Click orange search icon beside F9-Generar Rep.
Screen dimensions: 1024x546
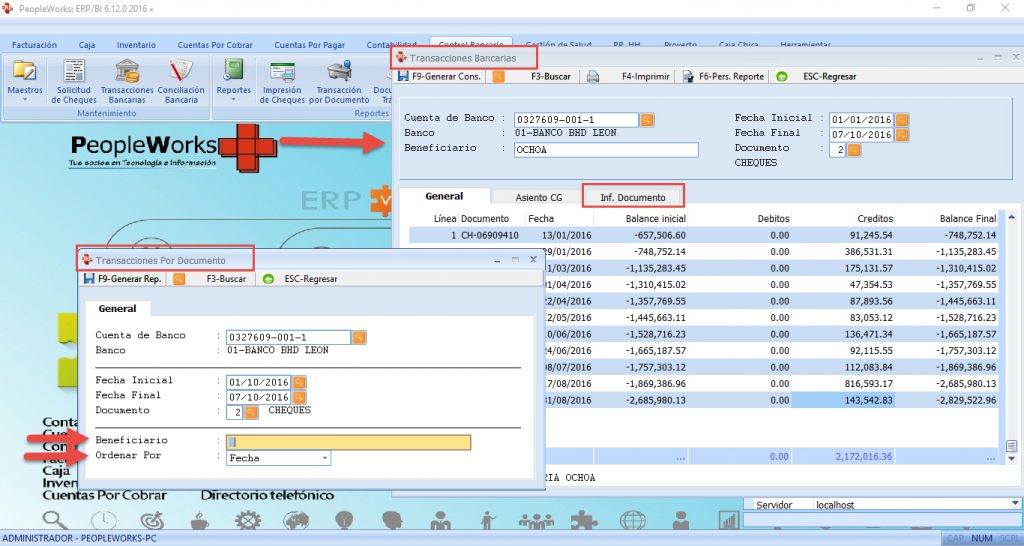coord(179,279)
